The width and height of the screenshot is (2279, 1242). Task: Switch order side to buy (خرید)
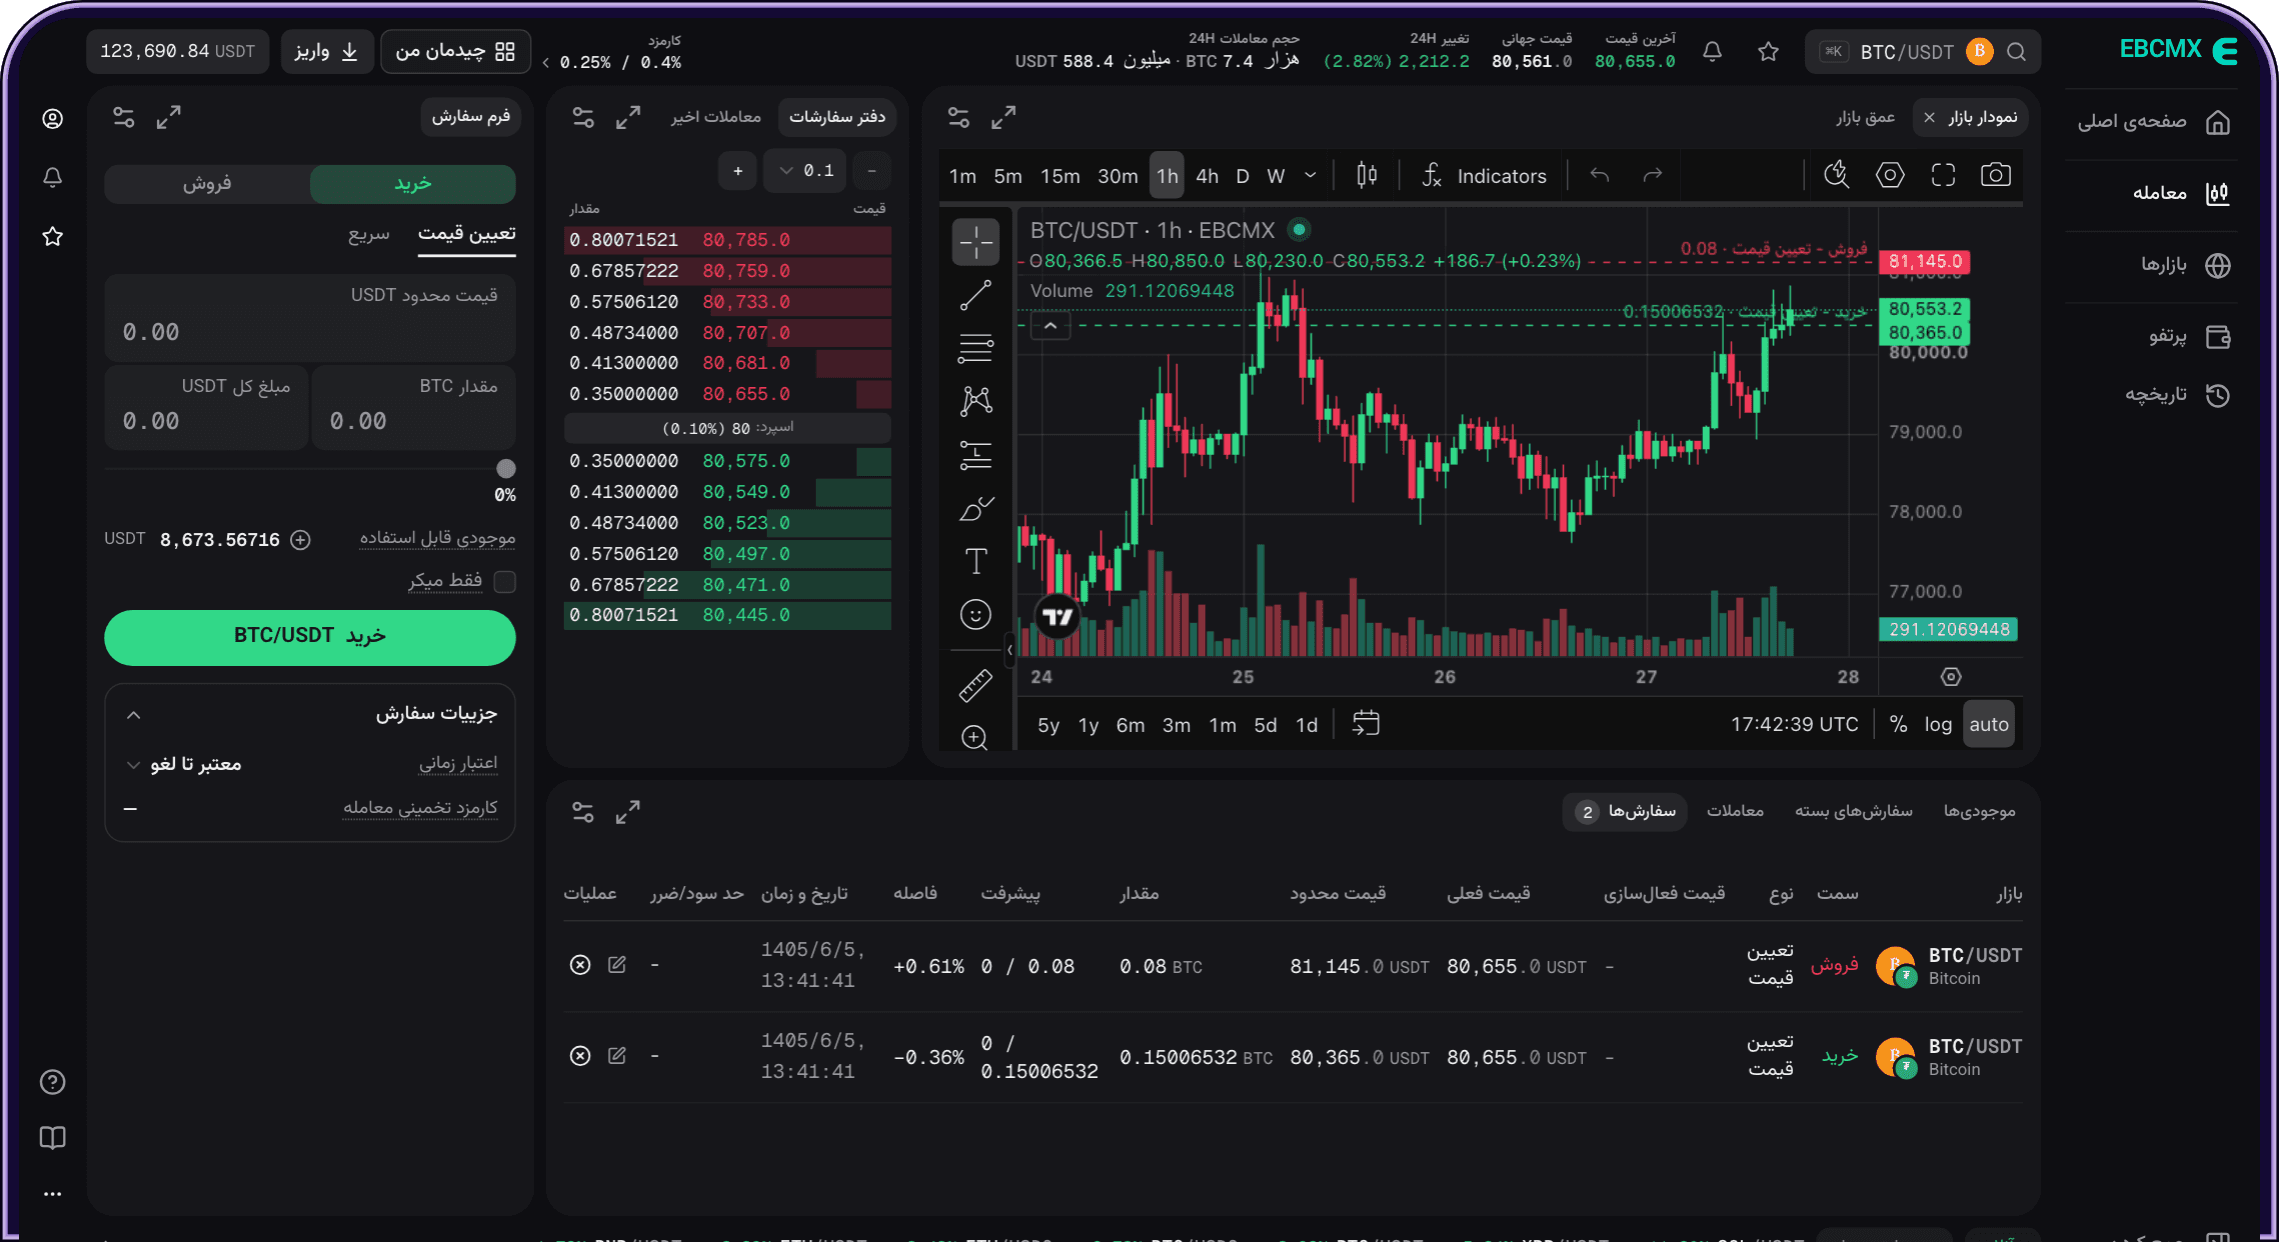click(413, 184)
